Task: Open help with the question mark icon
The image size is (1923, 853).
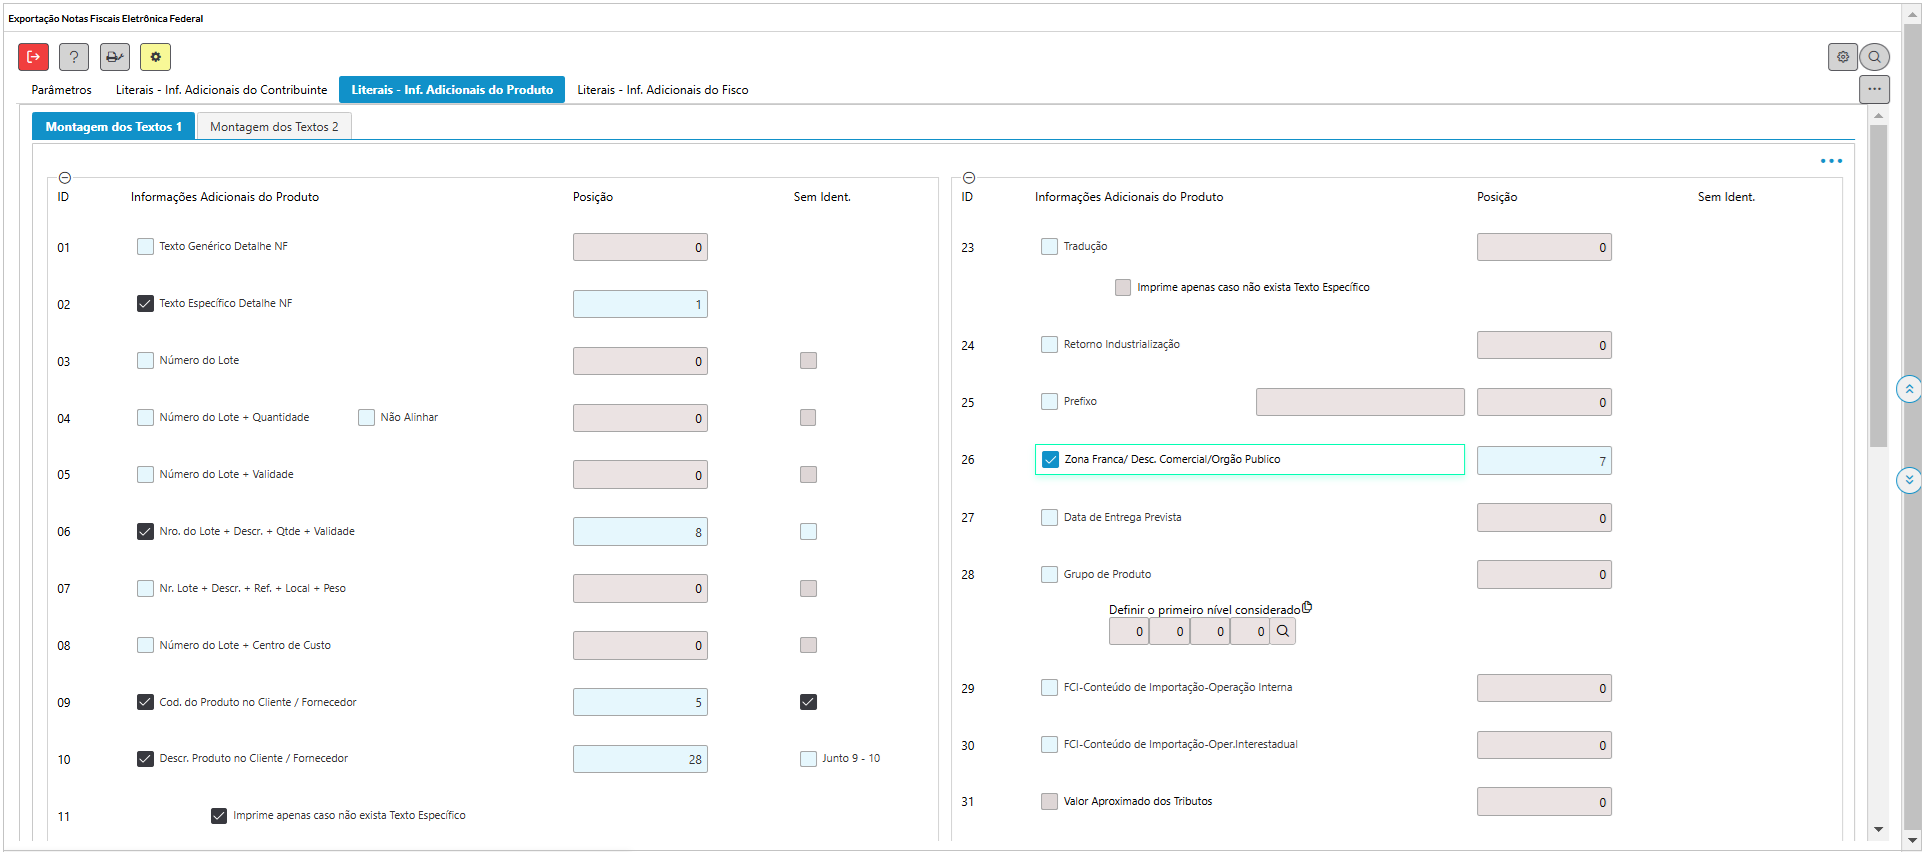Action: [x=74, y=57]
